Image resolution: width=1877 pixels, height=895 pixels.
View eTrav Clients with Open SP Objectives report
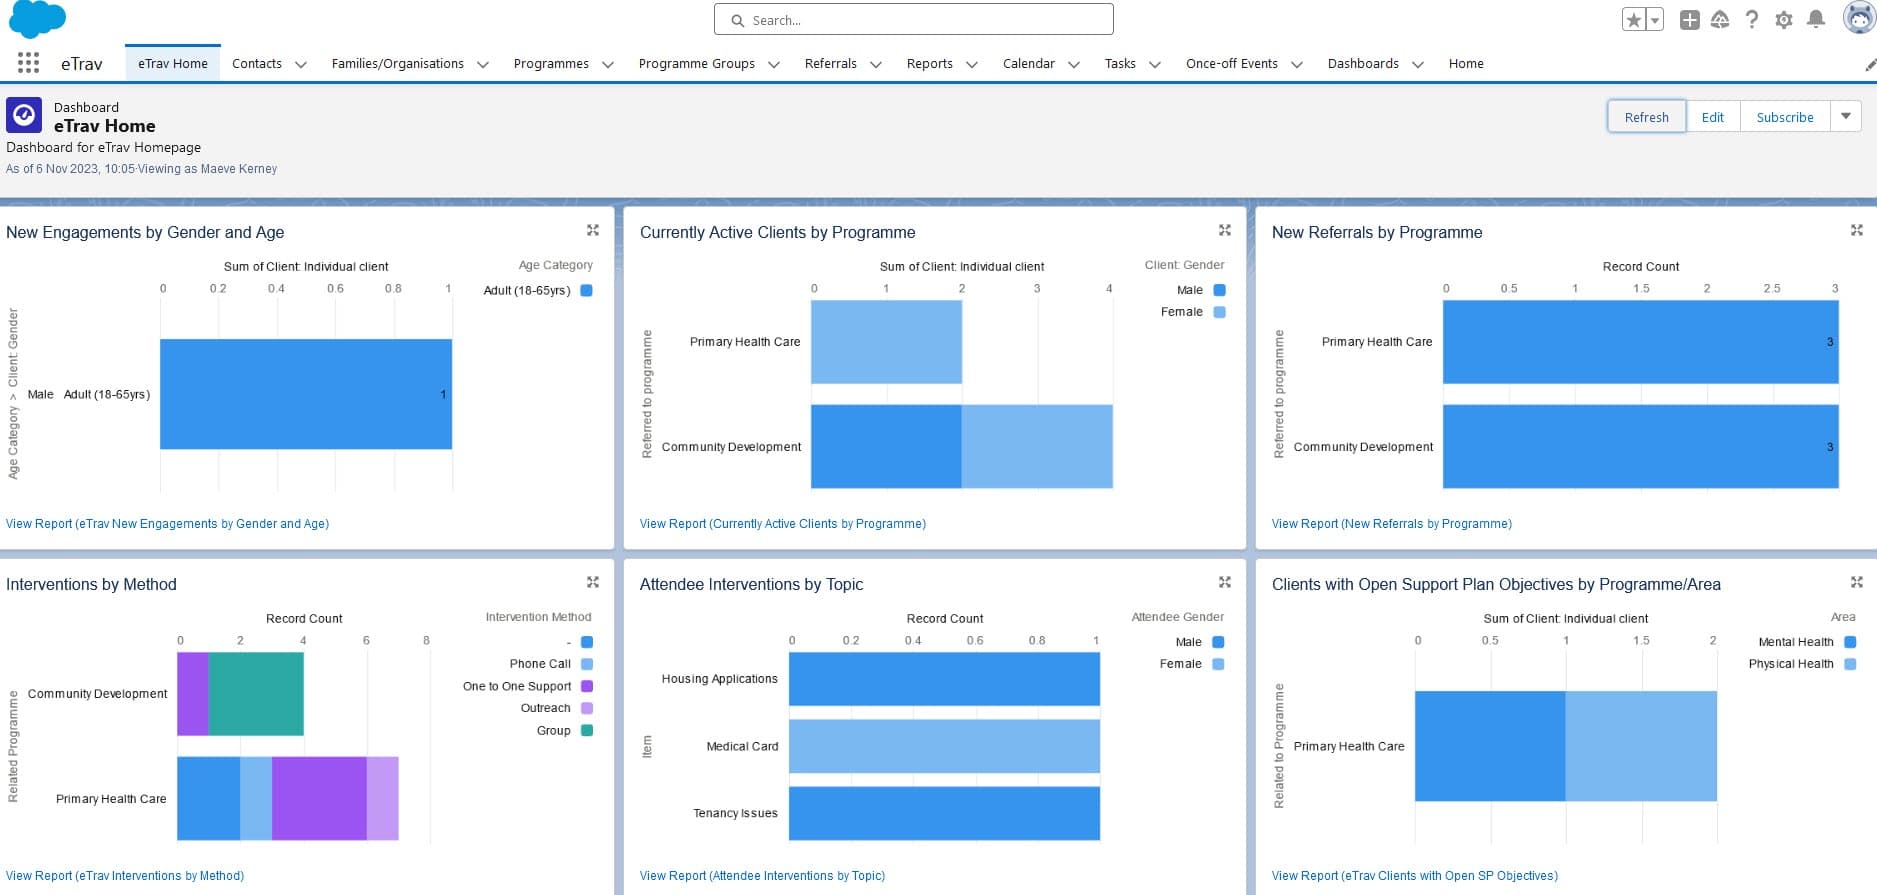tap(1415, 875)
